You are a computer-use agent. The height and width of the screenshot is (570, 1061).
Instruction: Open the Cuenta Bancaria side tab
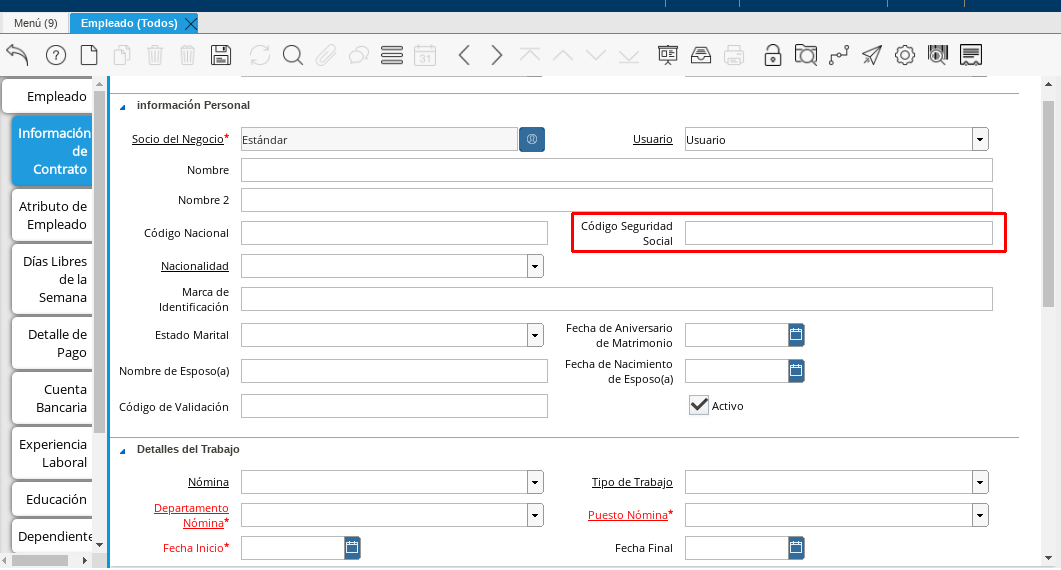(53, 398)
